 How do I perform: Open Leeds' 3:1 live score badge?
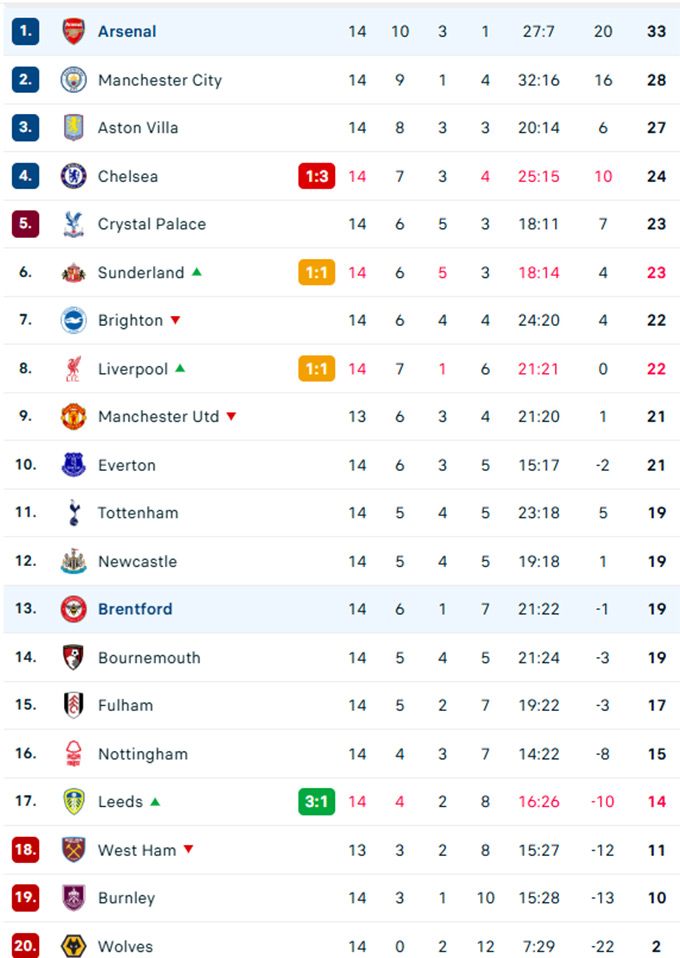[x=316, y=802]
